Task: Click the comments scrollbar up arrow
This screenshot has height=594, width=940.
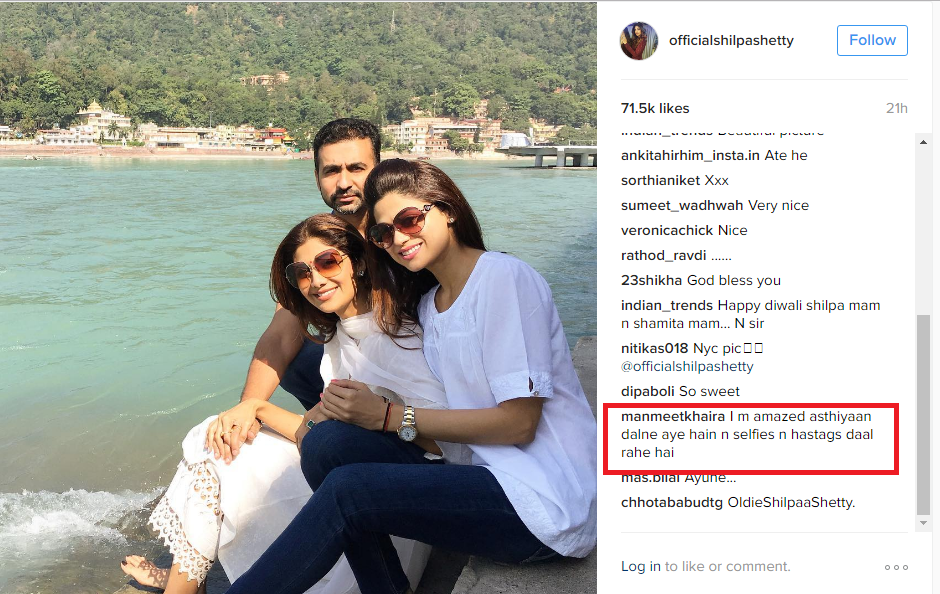Action: (923, 142)
